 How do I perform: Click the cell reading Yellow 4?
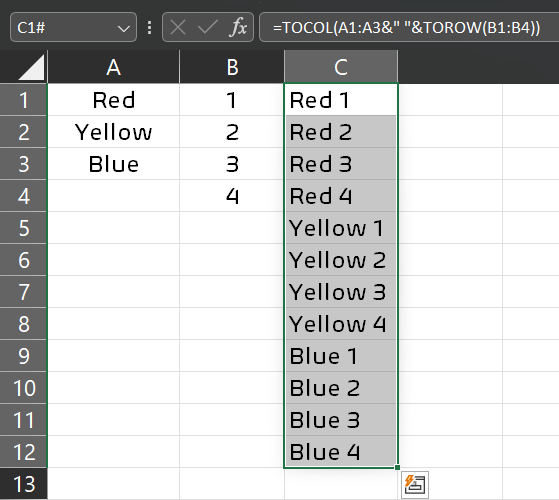click(x=341, y=324)
